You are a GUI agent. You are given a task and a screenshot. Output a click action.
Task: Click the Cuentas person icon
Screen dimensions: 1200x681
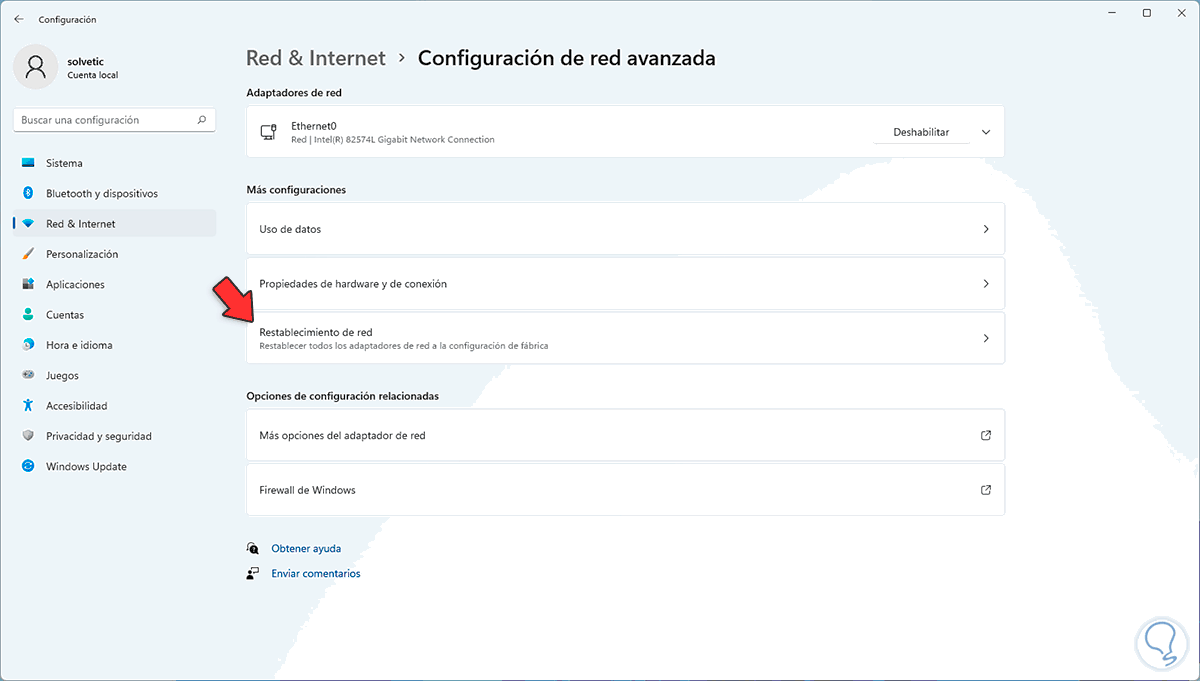(x=28, y=315)
